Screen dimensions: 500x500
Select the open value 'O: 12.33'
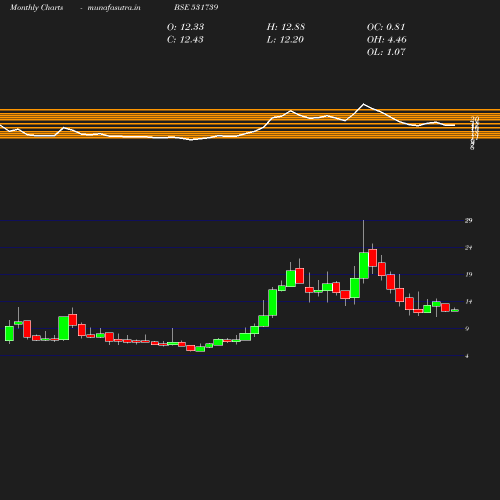(x=185, y=27)
